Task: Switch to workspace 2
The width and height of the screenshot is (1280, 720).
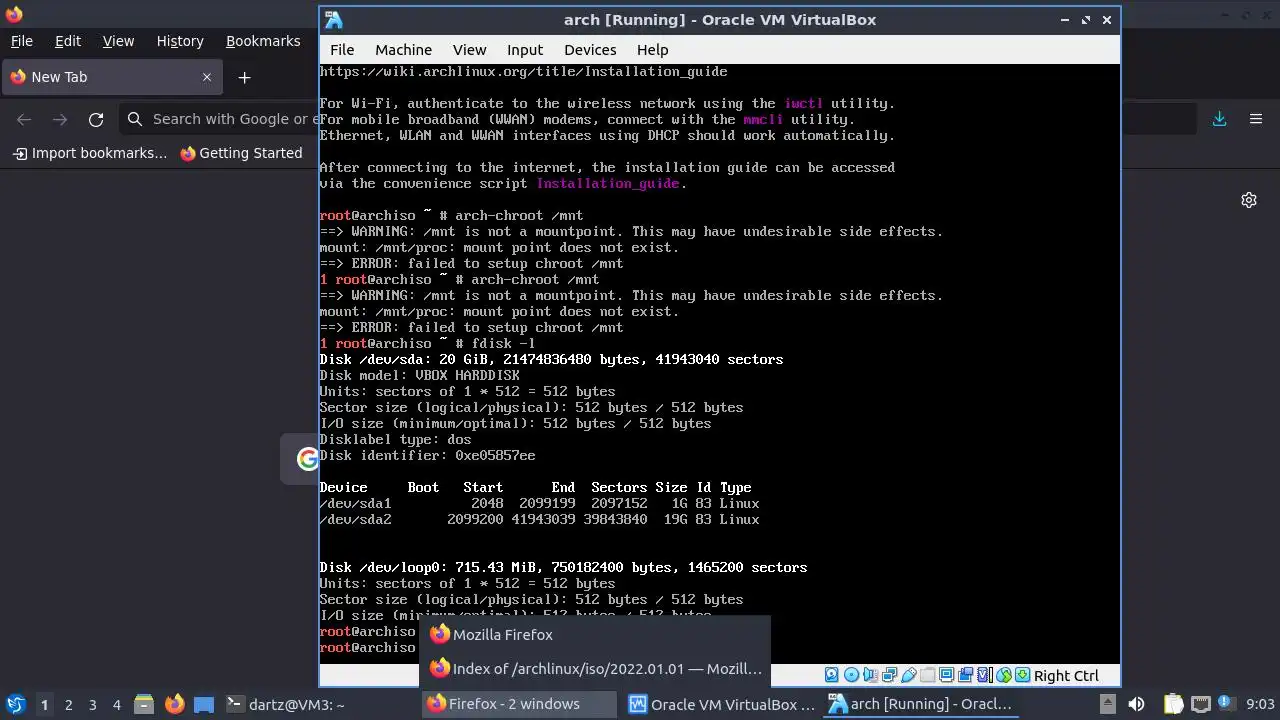Action: pyautogui.click(x=68, y=704)
